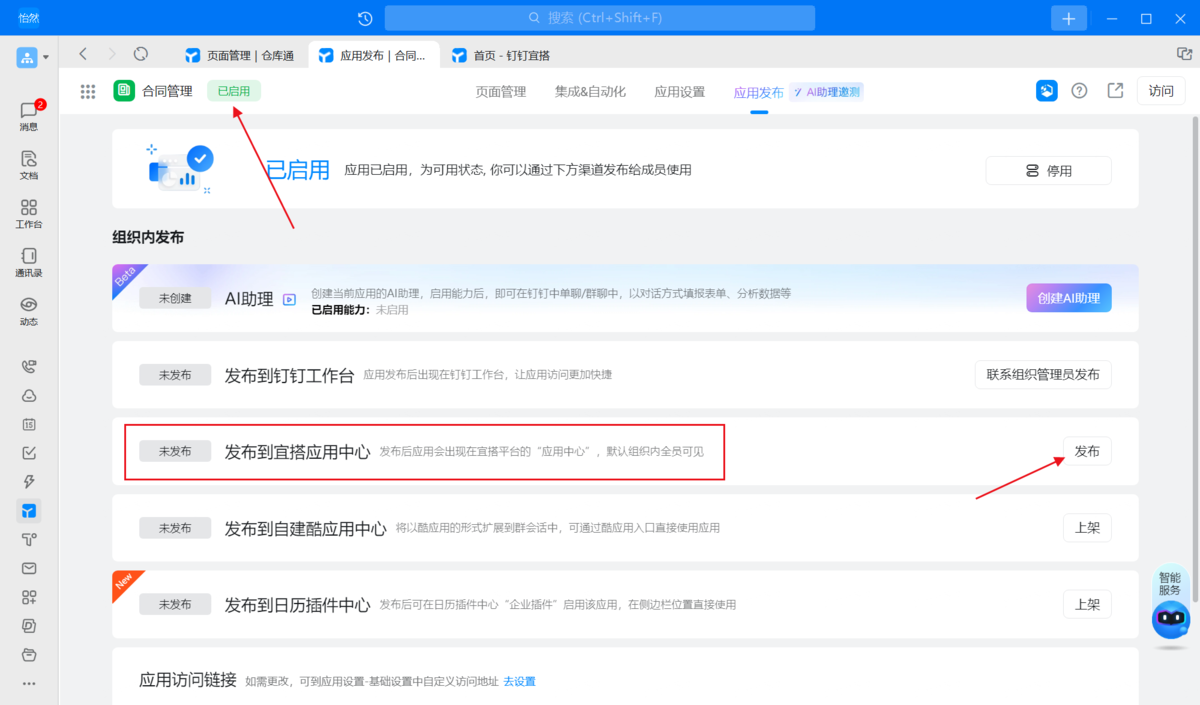Open the help question mark icon

tap(1079, 91)
